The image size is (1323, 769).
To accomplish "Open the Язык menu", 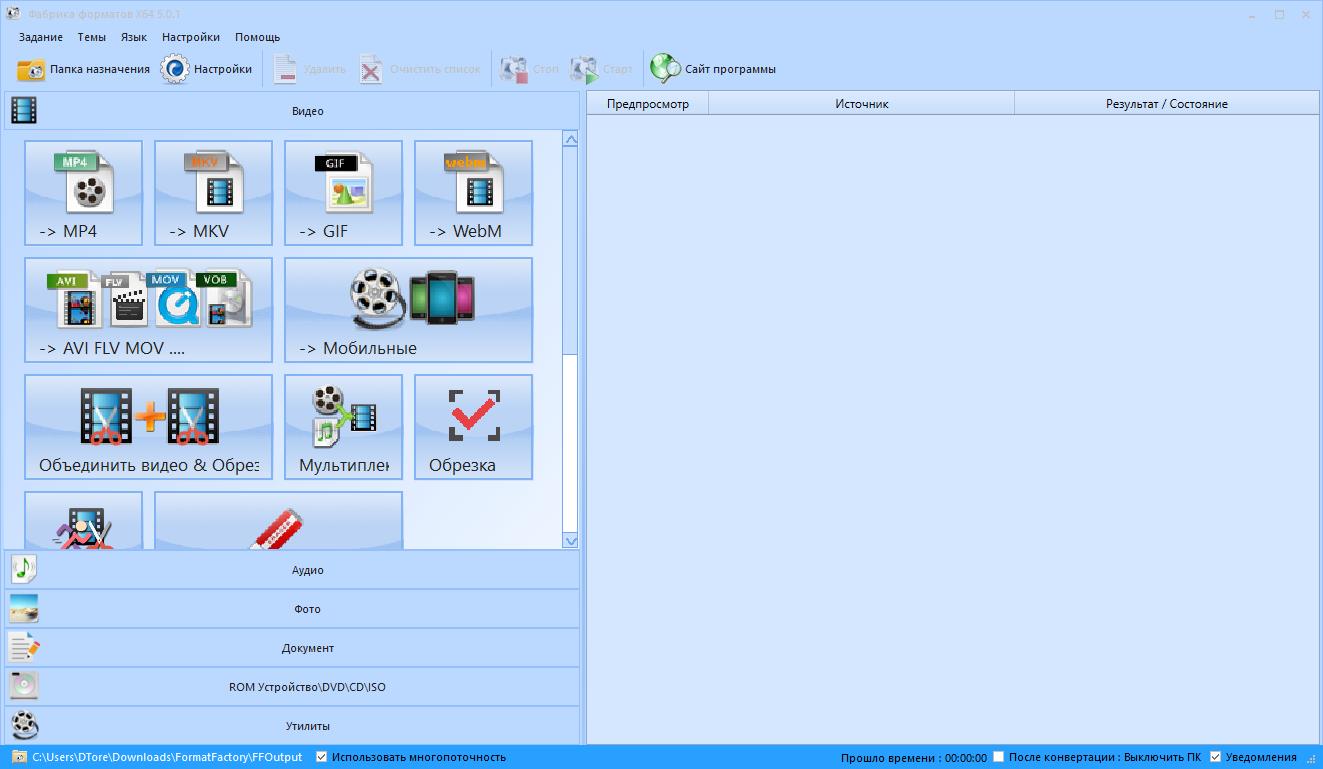I will click(x=133, y=37).
